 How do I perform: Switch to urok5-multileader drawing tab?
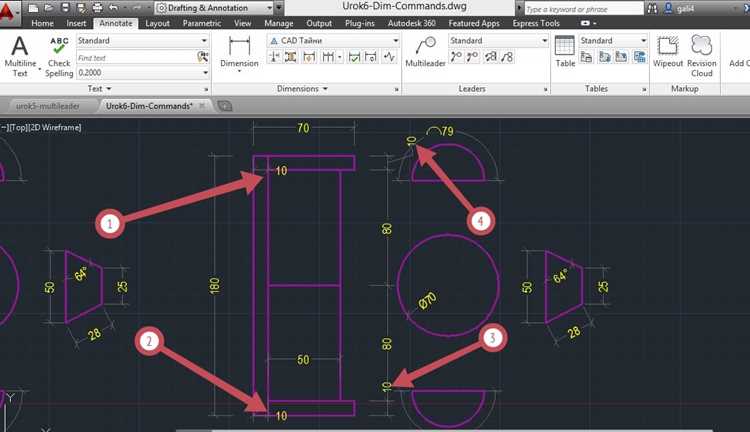pos(48,106)
